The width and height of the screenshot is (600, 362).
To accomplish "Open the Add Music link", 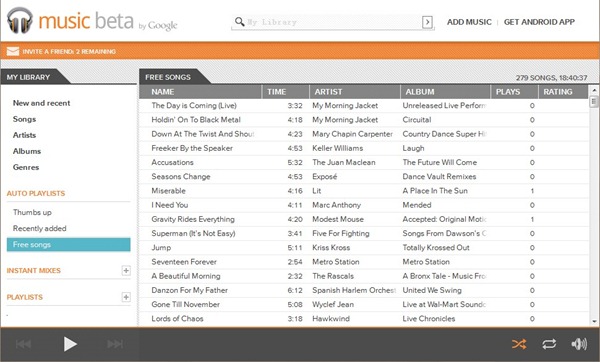I will (469, 22).
